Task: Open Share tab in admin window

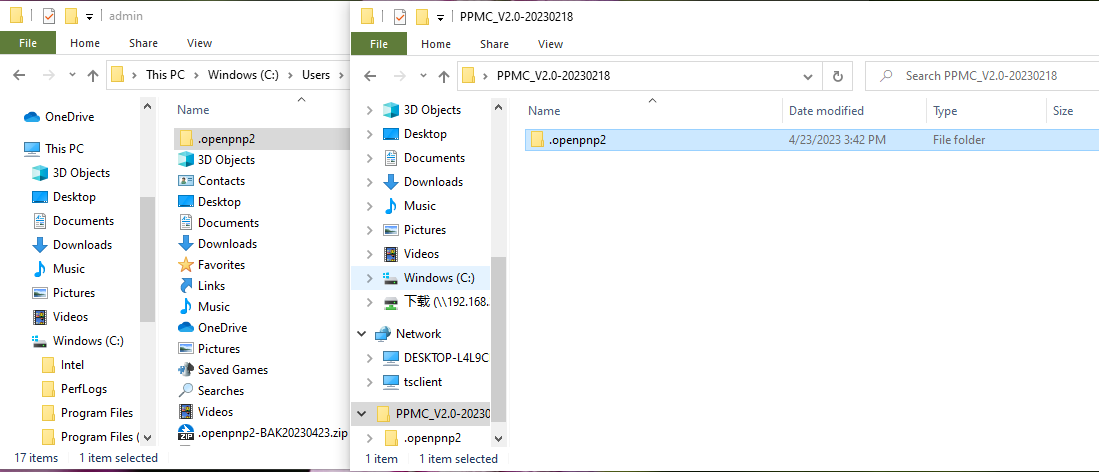Action: point(143,43)
